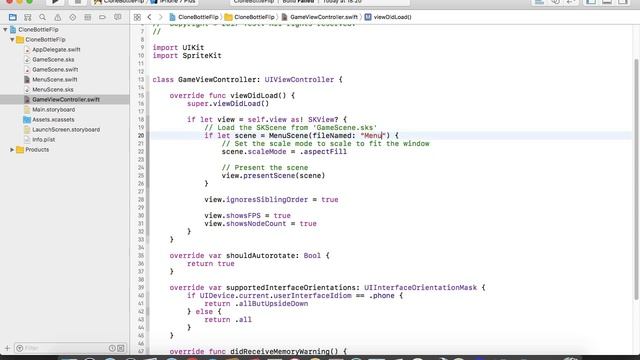Viewport: 640px width, 360px height.
Task: Select GameScene.swift in navigator
Action: tap(55, 70)
